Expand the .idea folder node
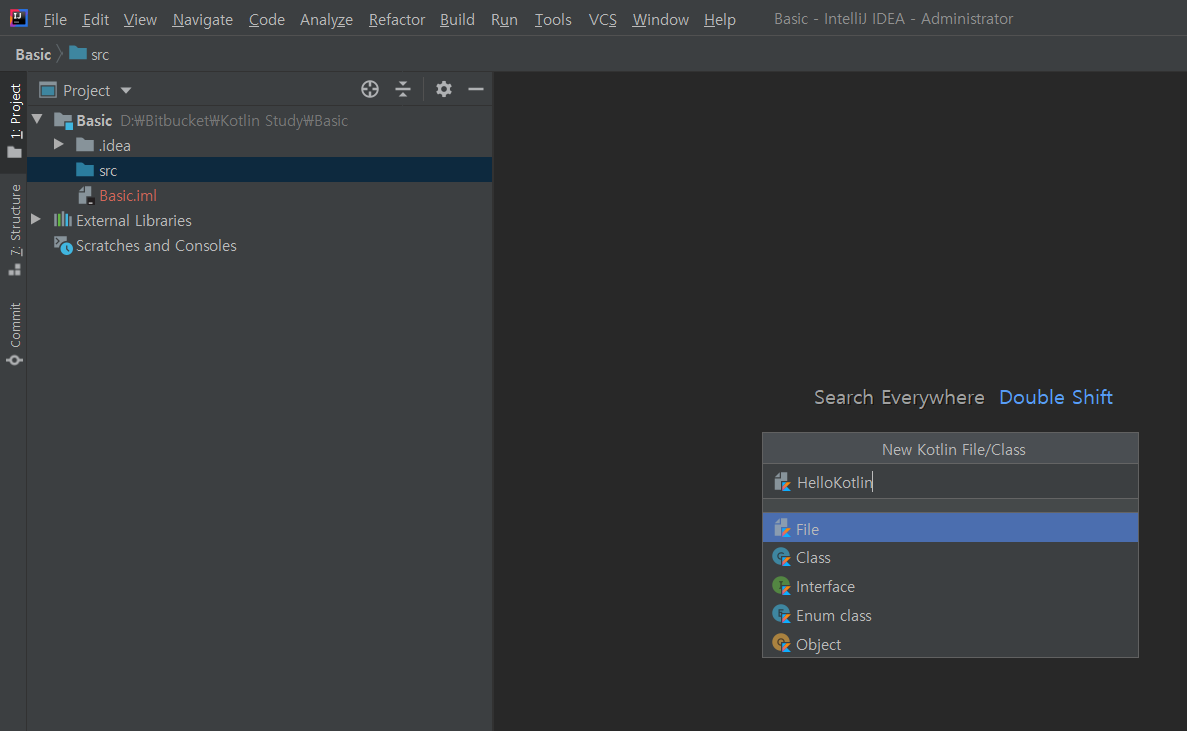This screenshot has height=731, width=1187. tap(58, 145)
